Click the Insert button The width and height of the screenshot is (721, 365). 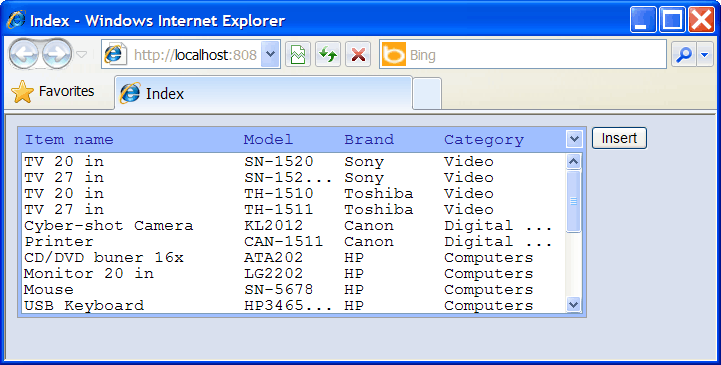619,138
